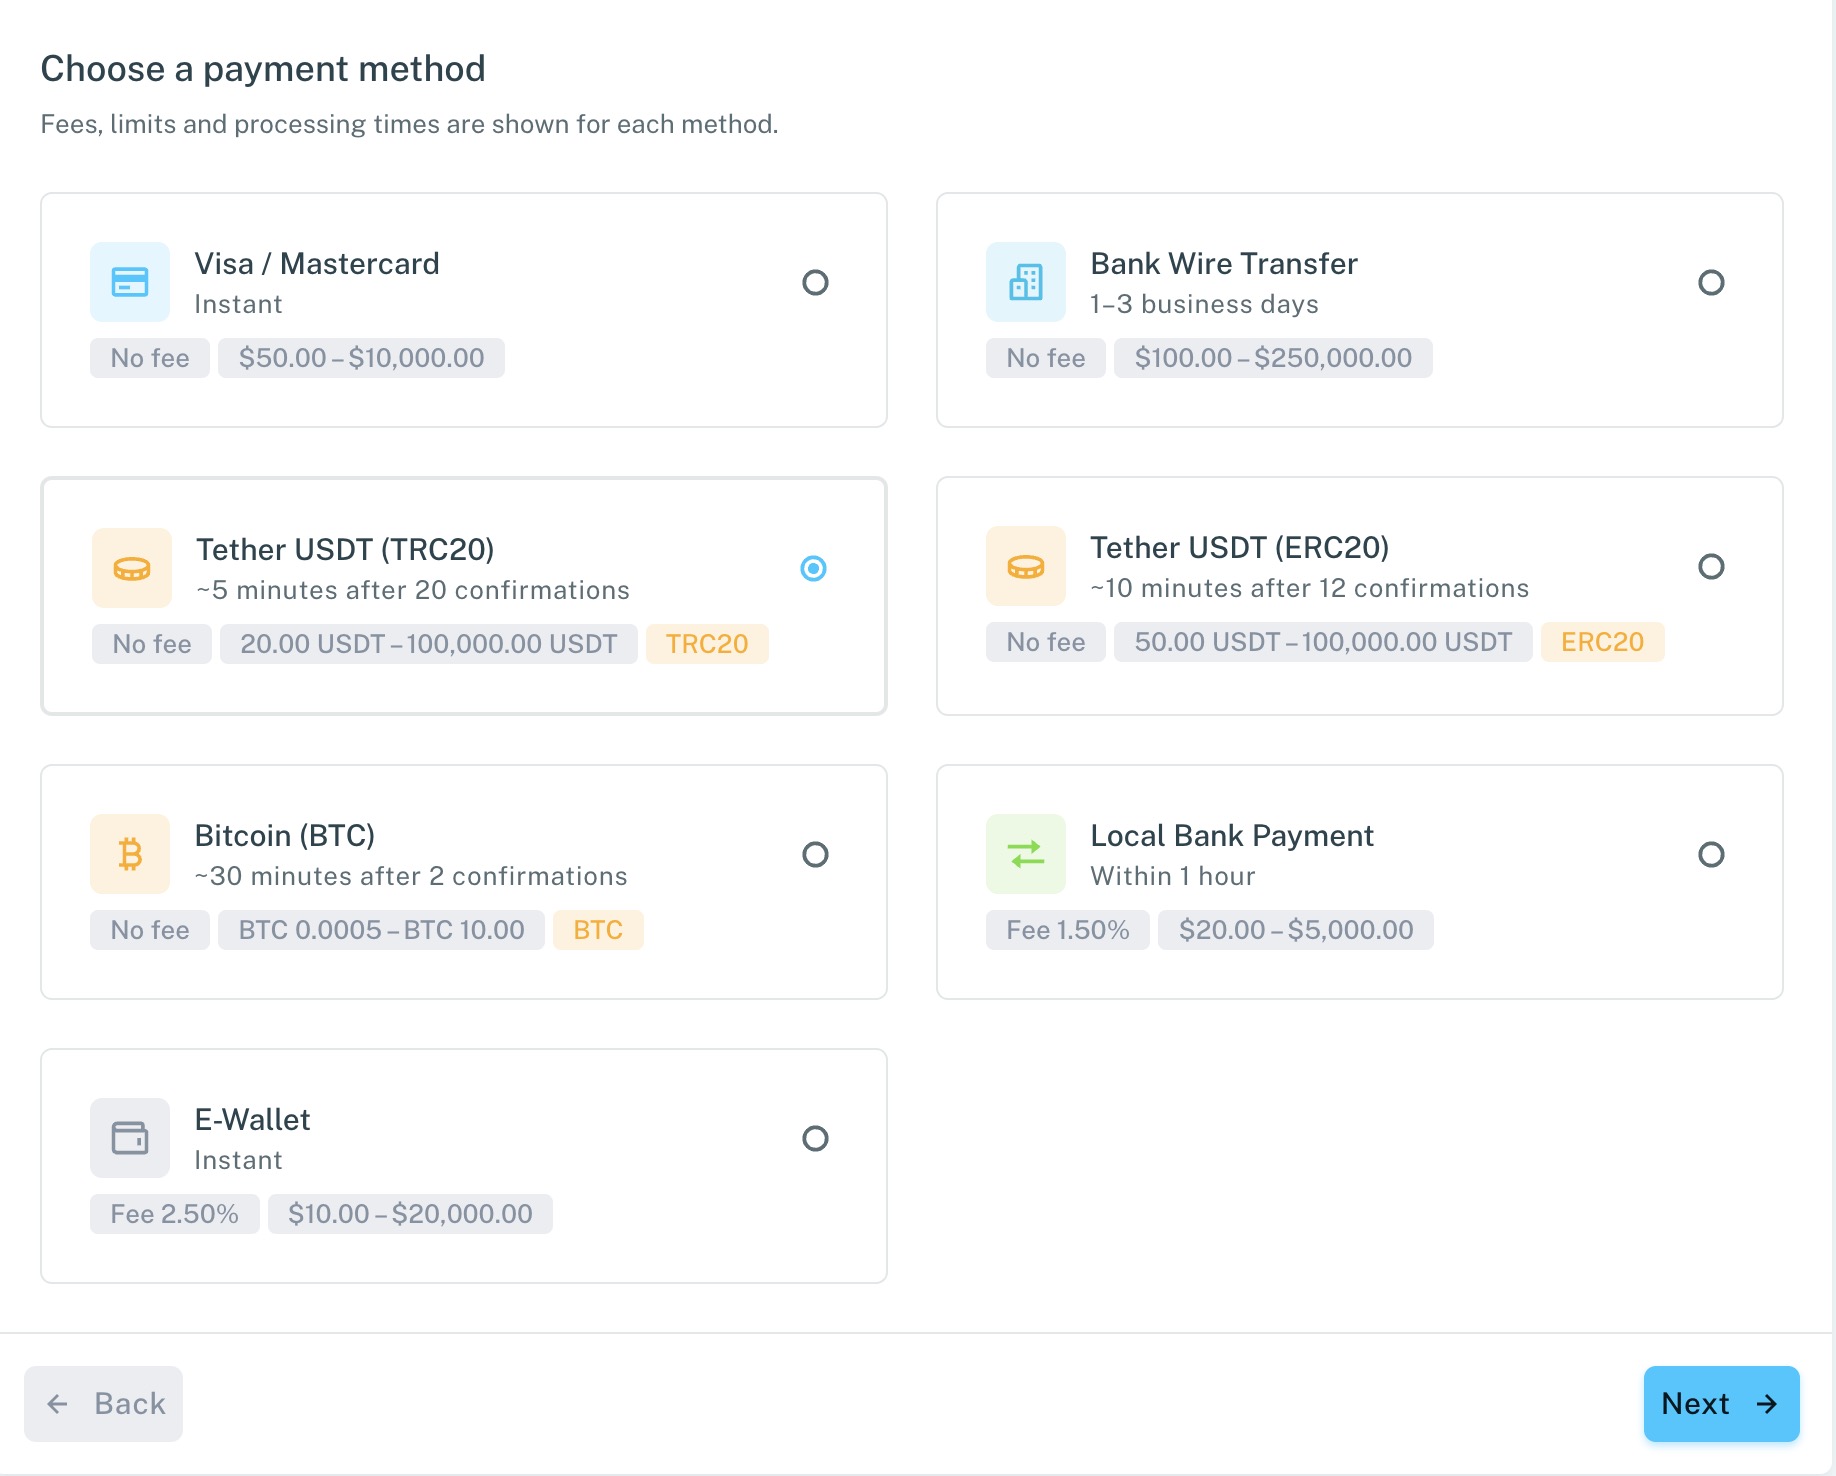Click the orange BTC network tag
This screenshot has height=1476, width=1836.
pos(598,930)
